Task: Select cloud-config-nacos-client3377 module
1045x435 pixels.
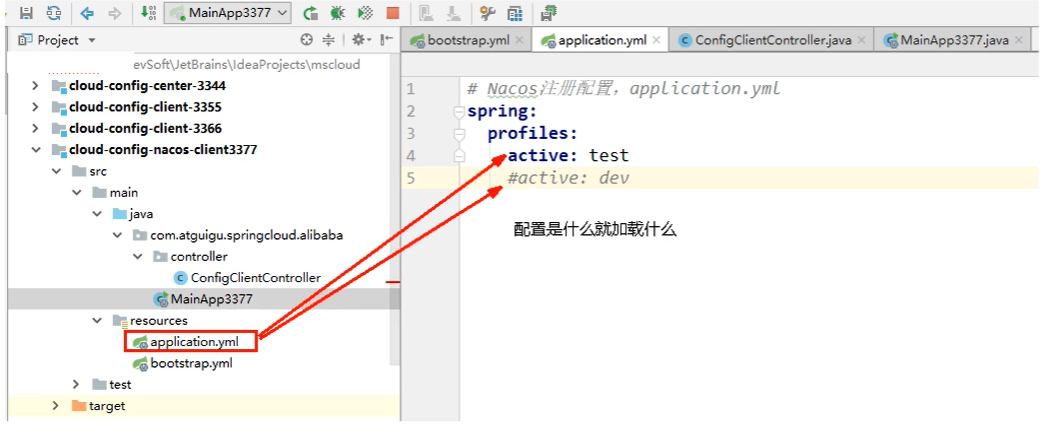Action: 163,150
